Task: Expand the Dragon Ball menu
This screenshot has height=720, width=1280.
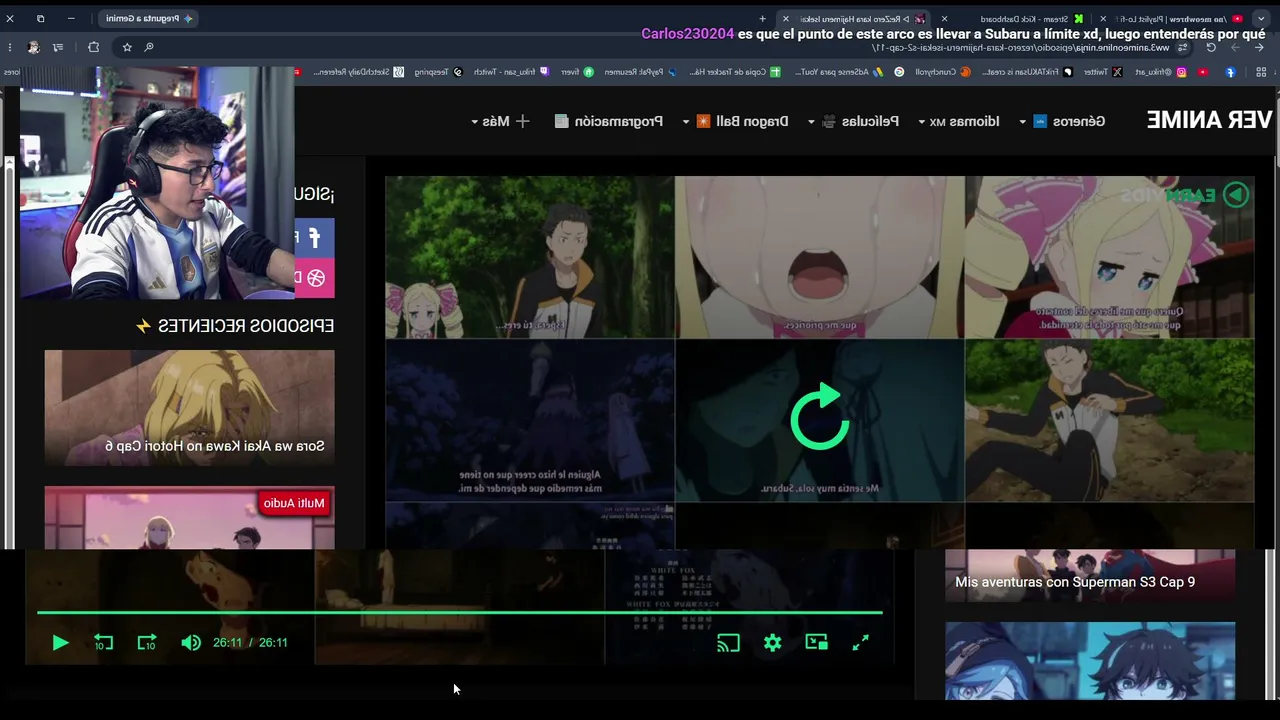Action: (x=736, y=121)
